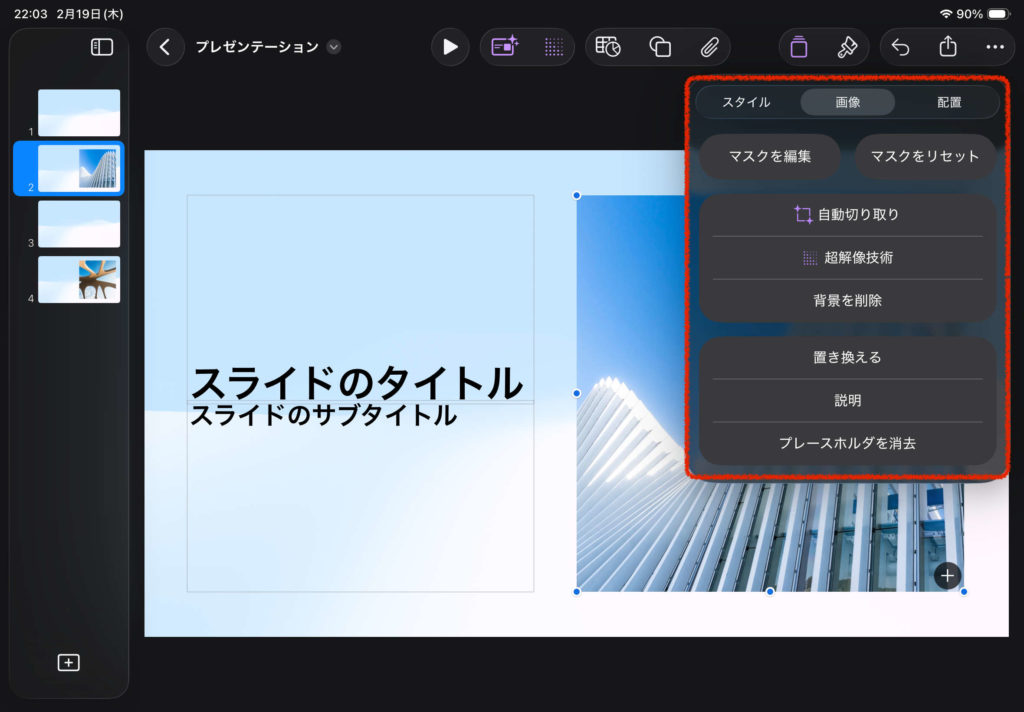
Task: Open the attachment paperclip icon
Action: tap(709, 47)
